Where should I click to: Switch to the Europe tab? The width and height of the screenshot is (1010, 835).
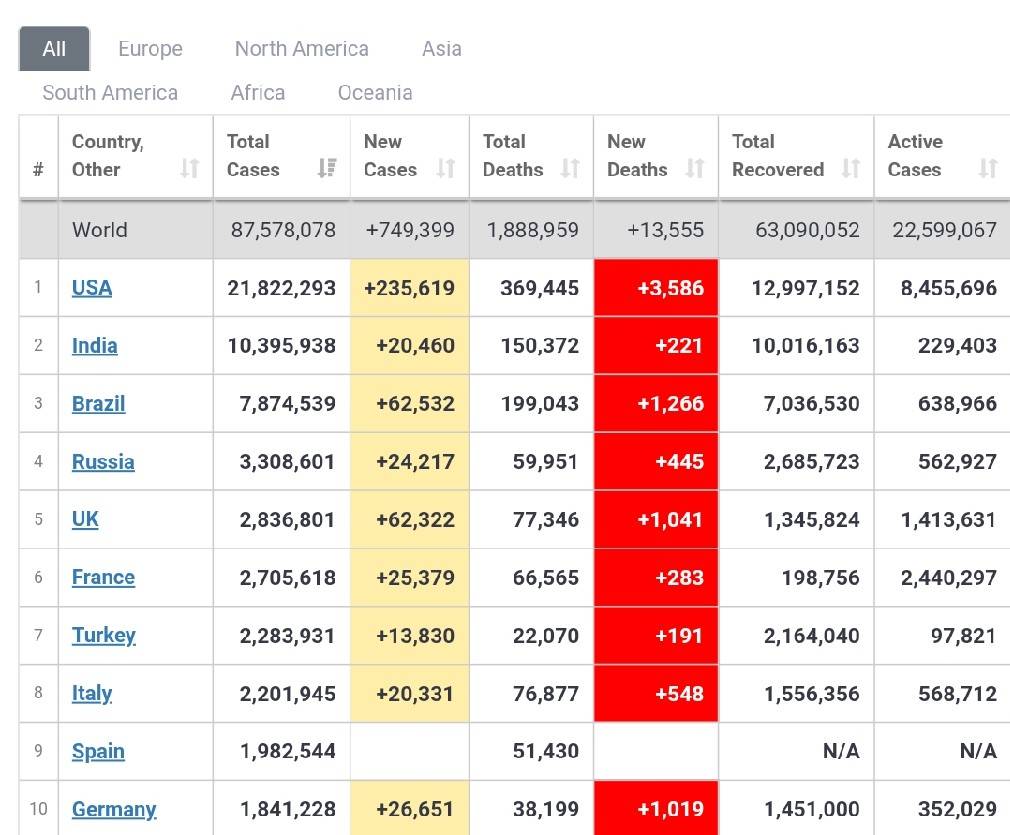(x=150, y=49)
